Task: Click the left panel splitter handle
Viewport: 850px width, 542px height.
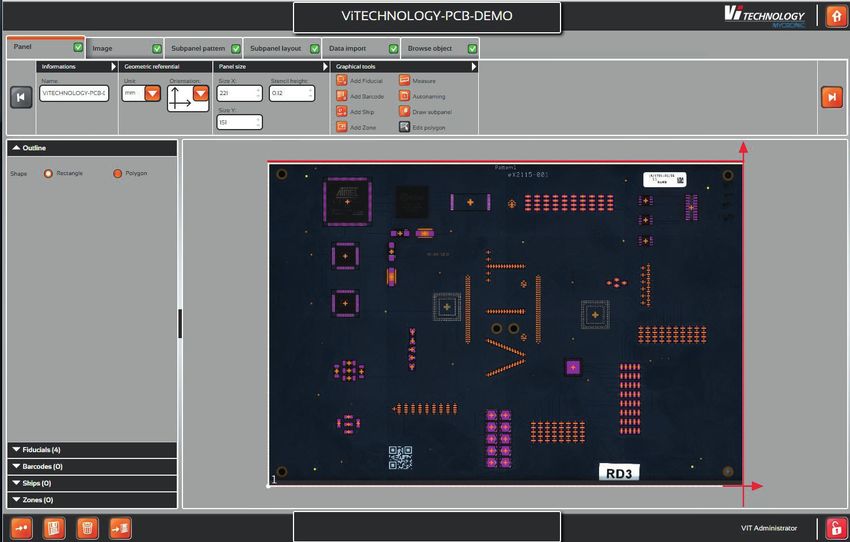Action: [x=180, y=324]
